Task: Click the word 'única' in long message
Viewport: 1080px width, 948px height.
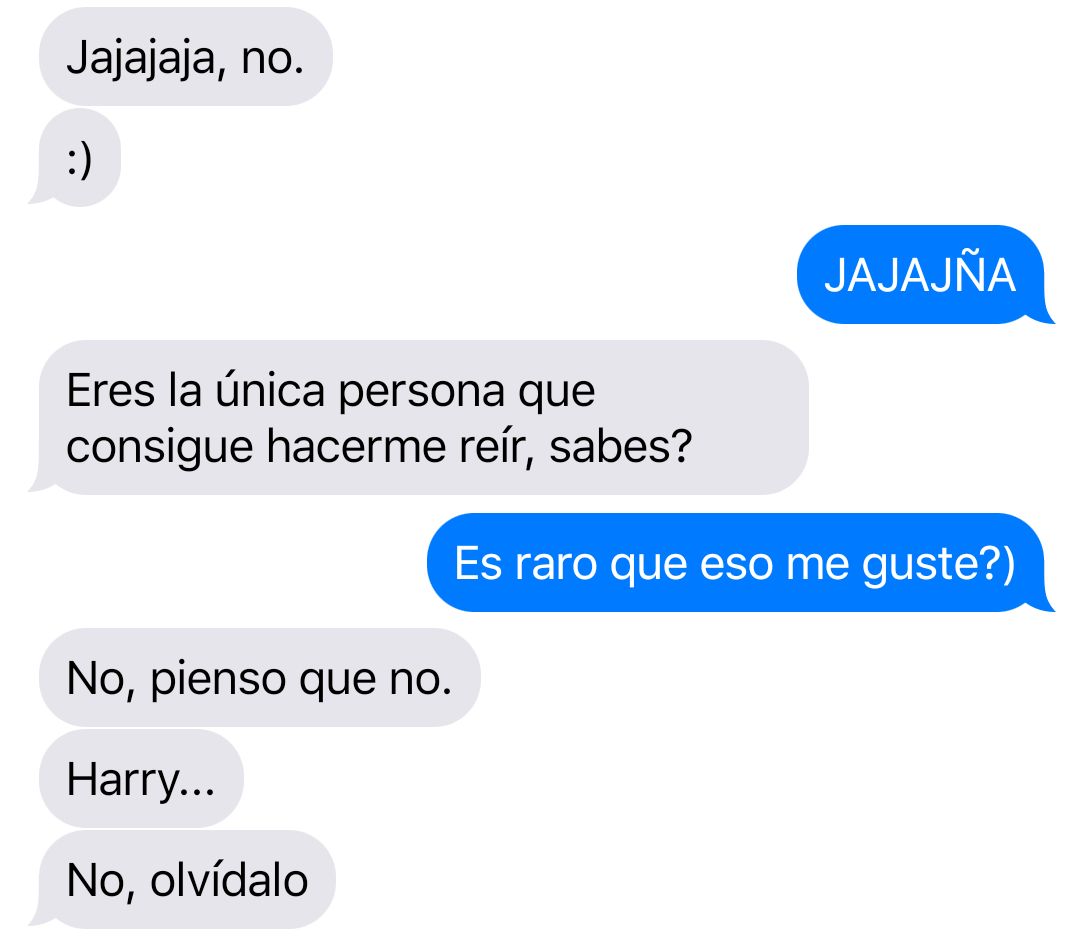Action: tap(270, 391)
